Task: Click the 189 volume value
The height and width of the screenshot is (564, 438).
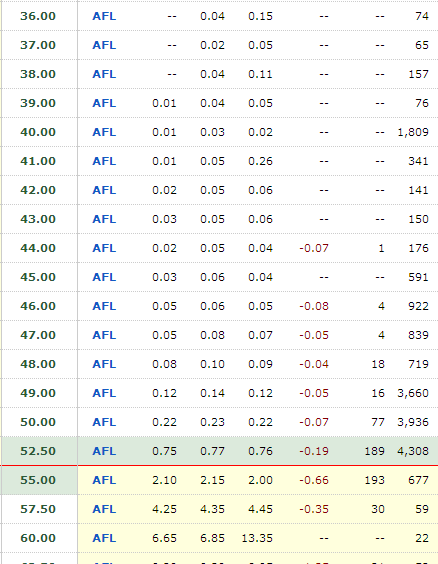Action: pyautogui.click(x=374, y=451)
